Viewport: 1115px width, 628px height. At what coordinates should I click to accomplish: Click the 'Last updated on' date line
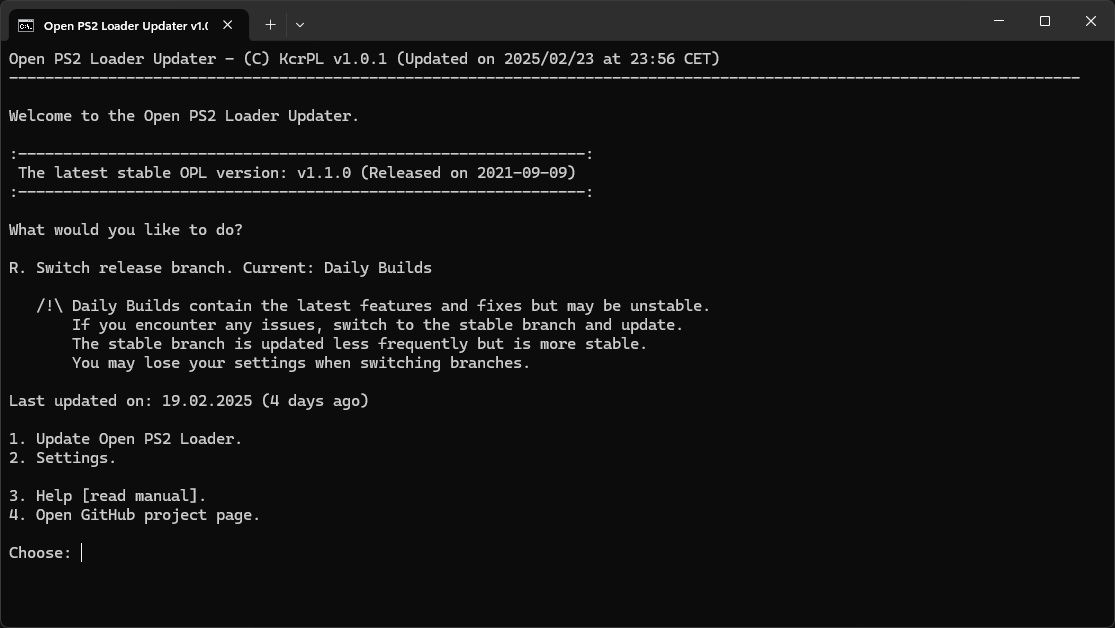pos(188,401)
